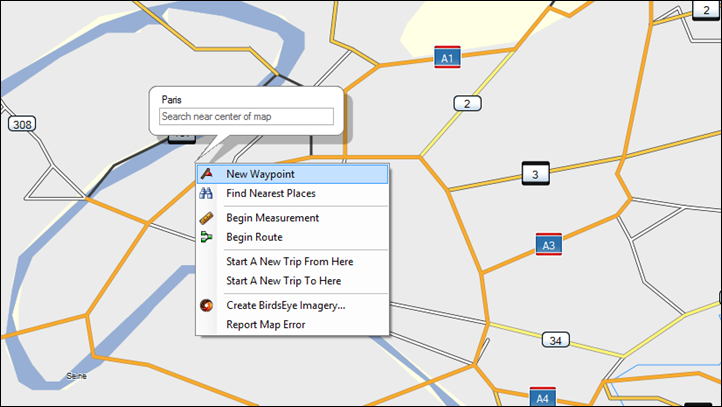722x407 pixels.
Task: Click the A1 highway shield
Action: pyautogui.click(x=447, y=58)
